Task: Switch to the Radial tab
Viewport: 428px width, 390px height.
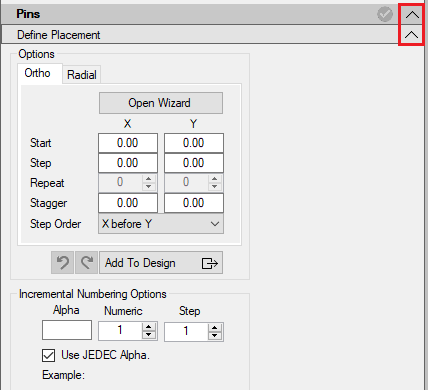Action: click(82, 75)
